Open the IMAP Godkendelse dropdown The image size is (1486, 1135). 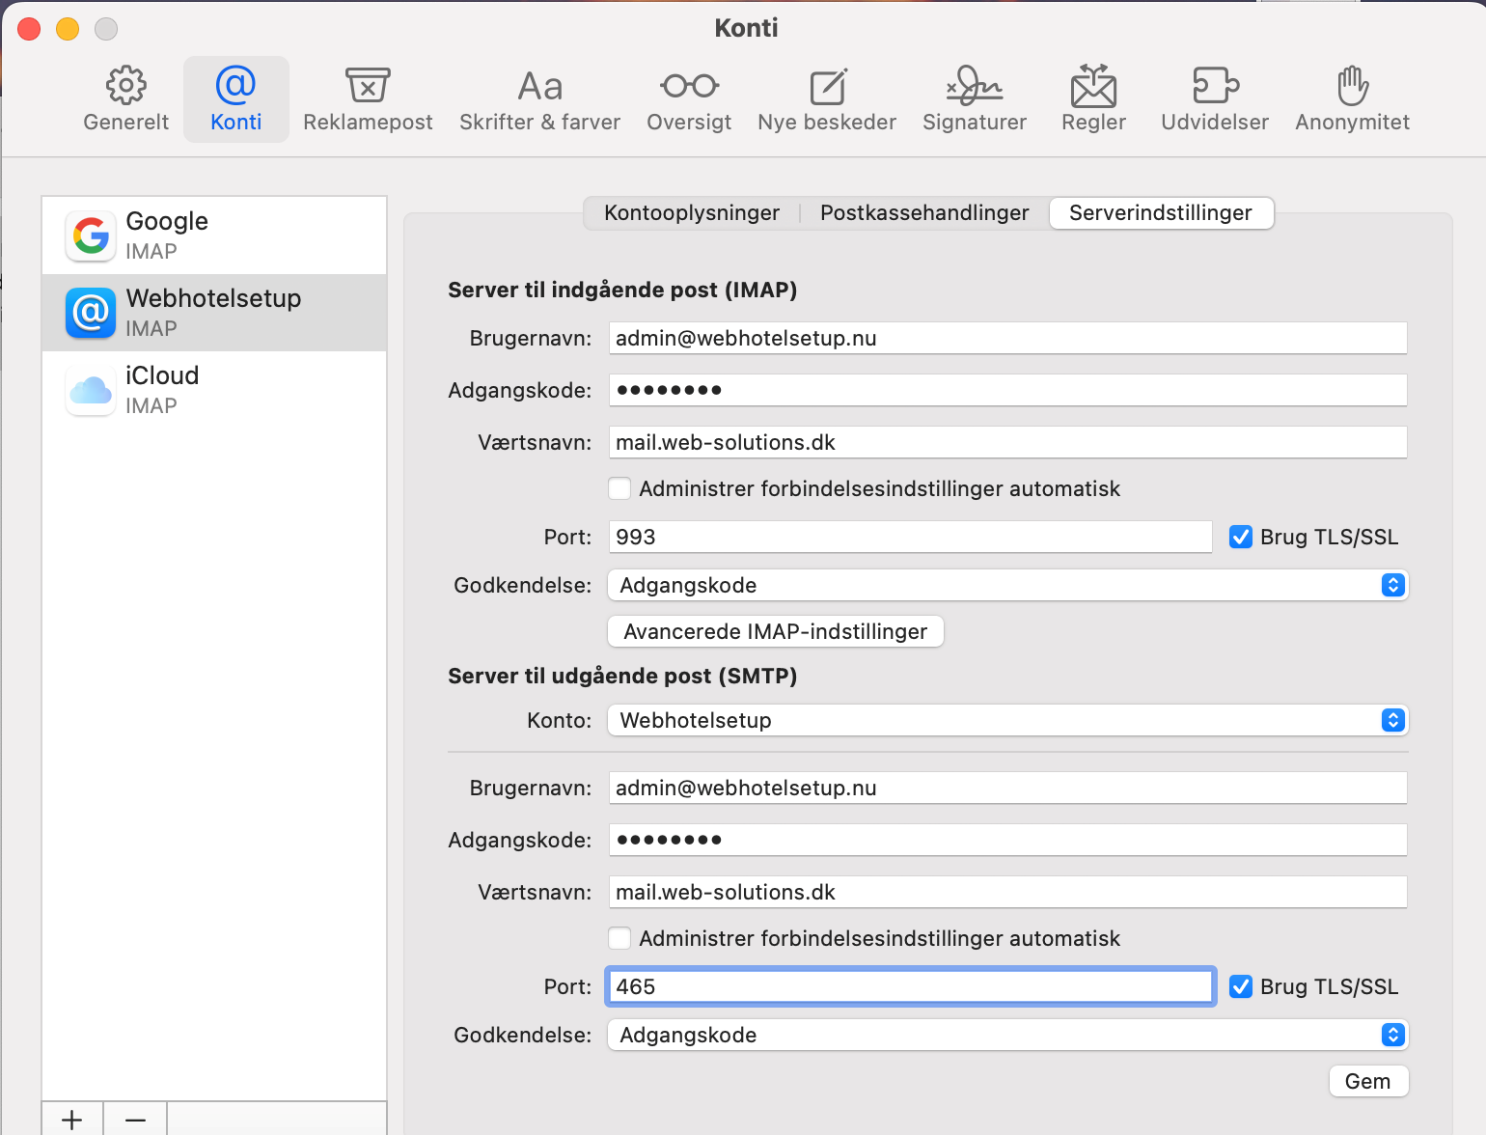(1008, 585)
